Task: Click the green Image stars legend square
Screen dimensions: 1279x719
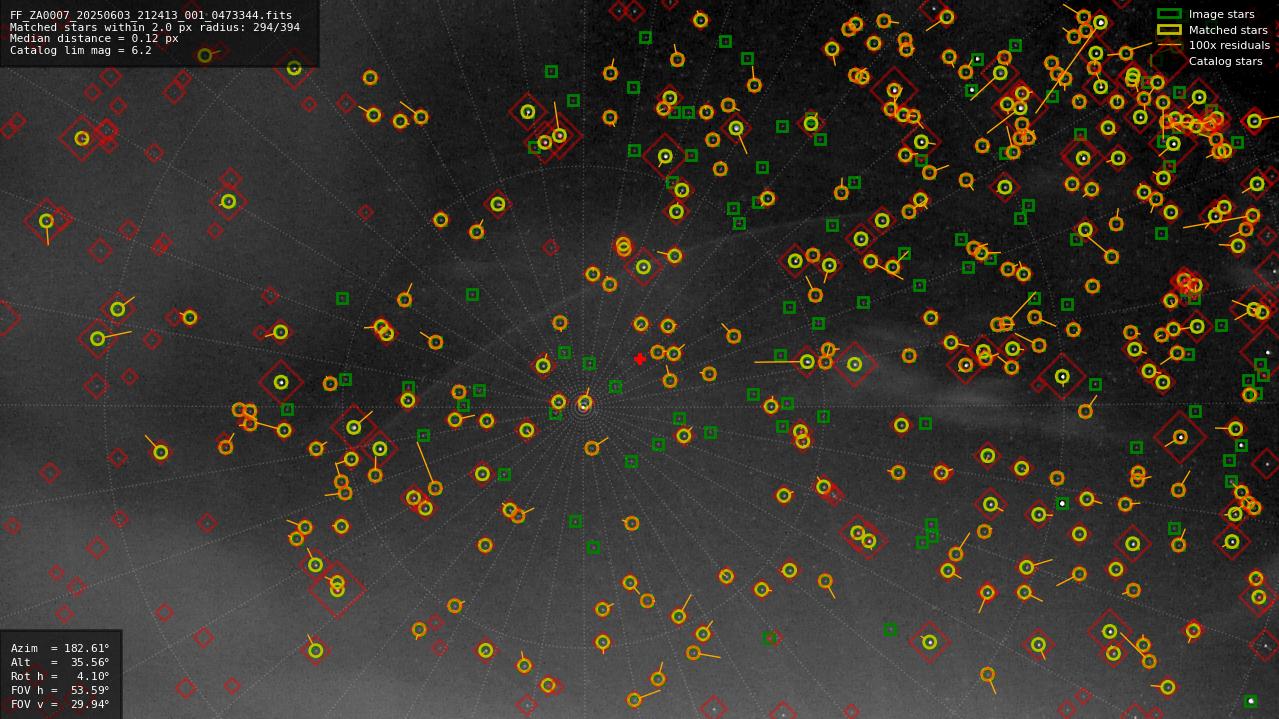Action: tap(1169, 14)
